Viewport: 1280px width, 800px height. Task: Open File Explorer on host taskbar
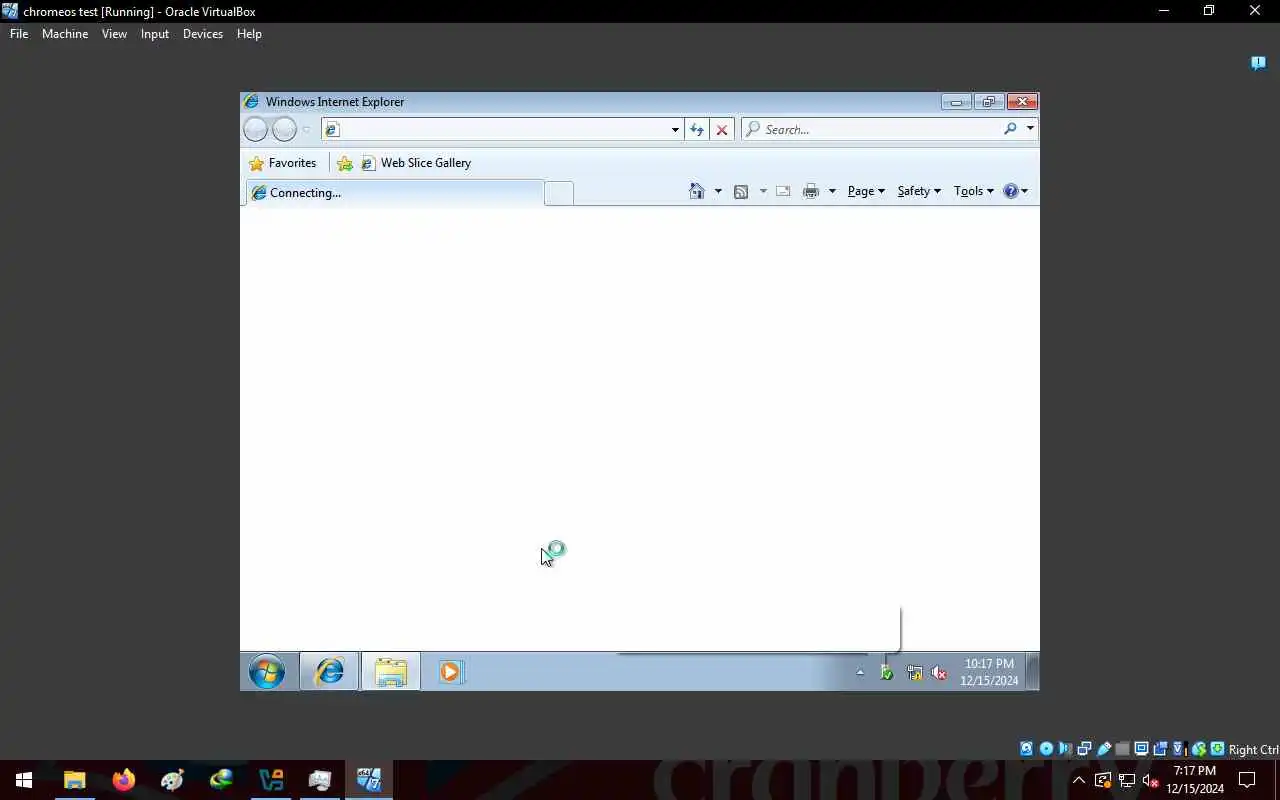[x=75, y=780]
